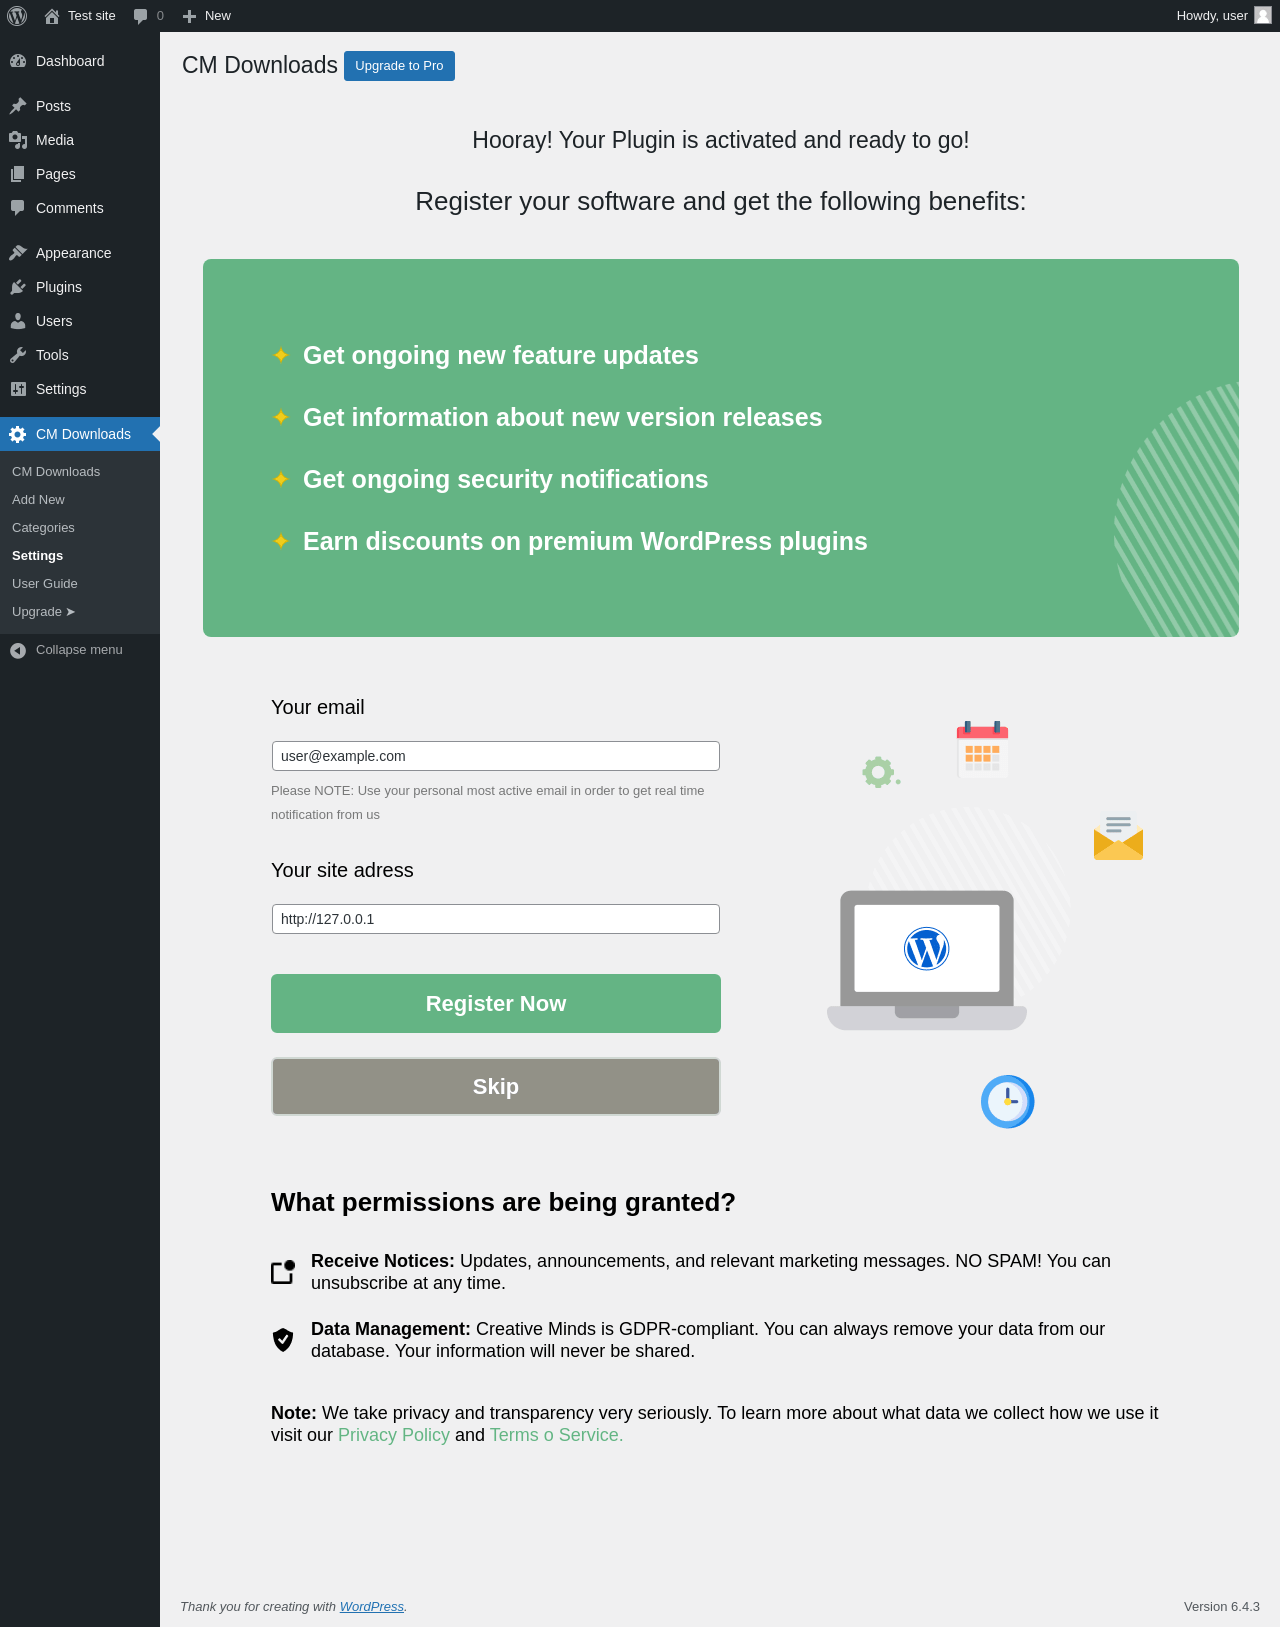This screenshot has height=1627, width=1280.
Task: Select the Categories submenu item
Action: pyautogui.click(x=43, y=528)
